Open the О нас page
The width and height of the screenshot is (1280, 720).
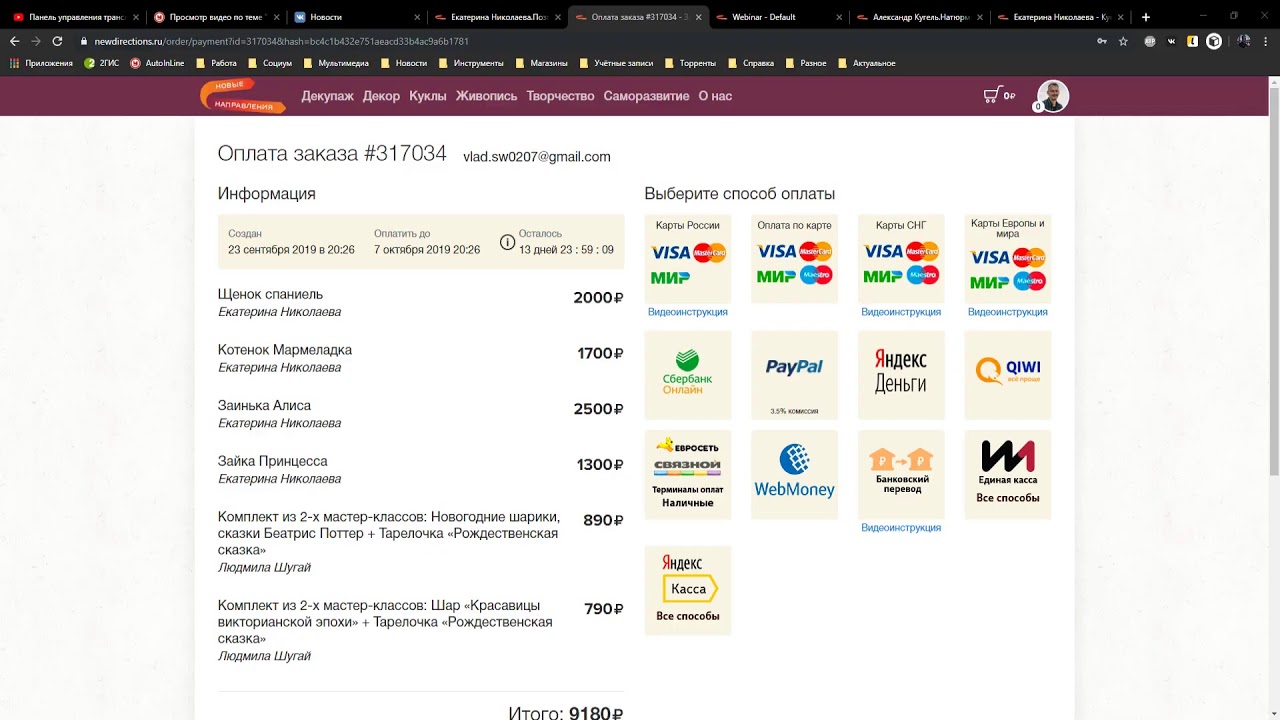coord(715,96)
